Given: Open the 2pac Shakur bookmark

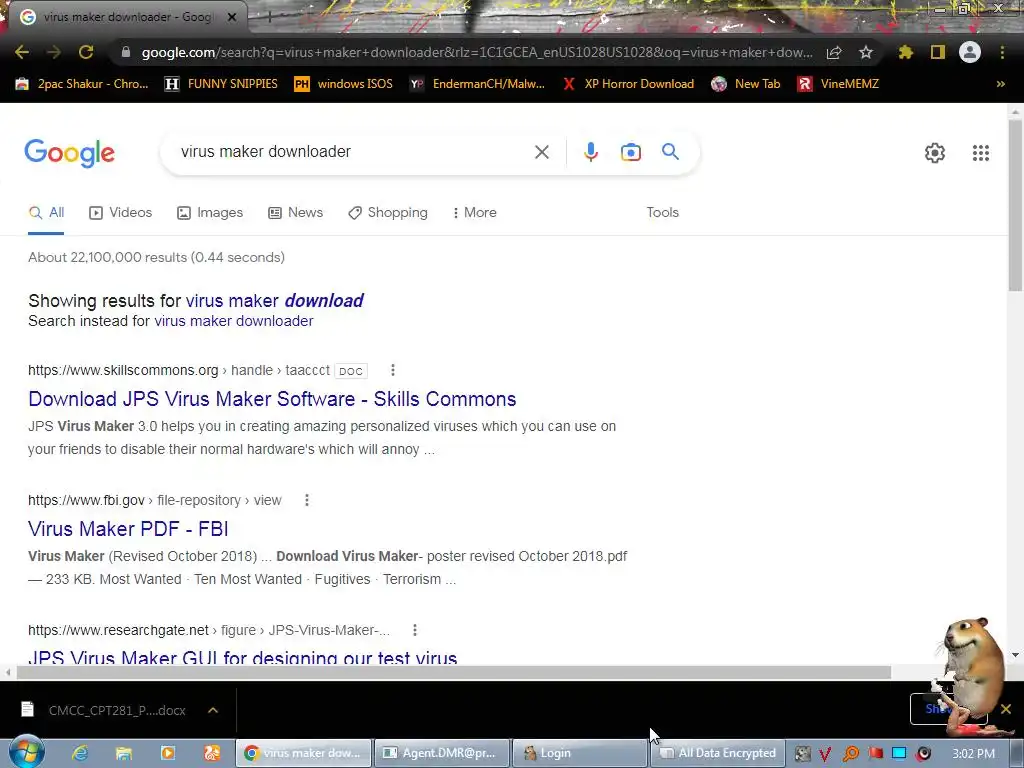Looking at the screenshot, I should coord(82,84).
